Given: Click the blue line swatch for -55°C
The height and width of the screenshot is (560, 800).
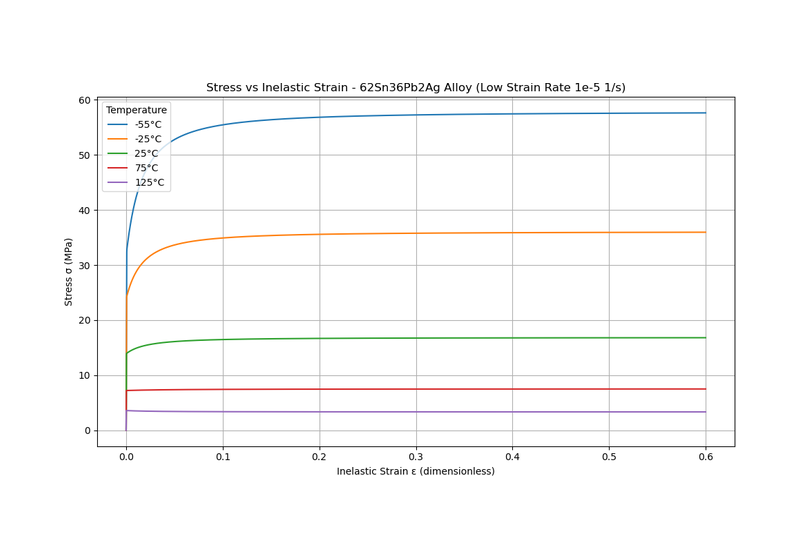Looking at the screenshot, I should pos(117,124).
